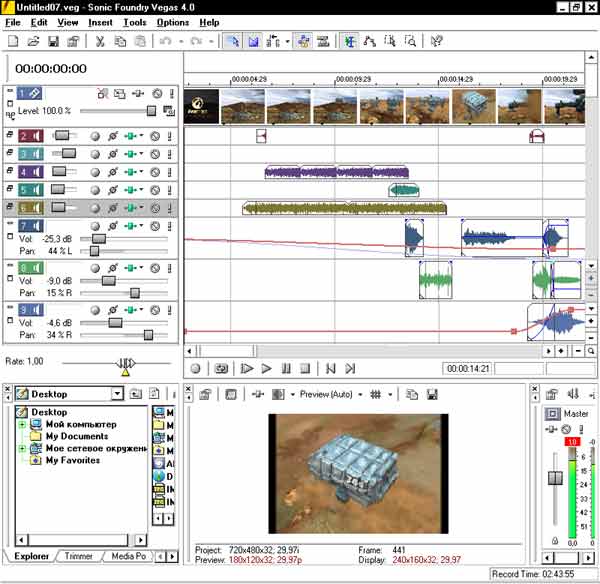600x584 pixels.
Task: Open the File menu
Action: 13,23
